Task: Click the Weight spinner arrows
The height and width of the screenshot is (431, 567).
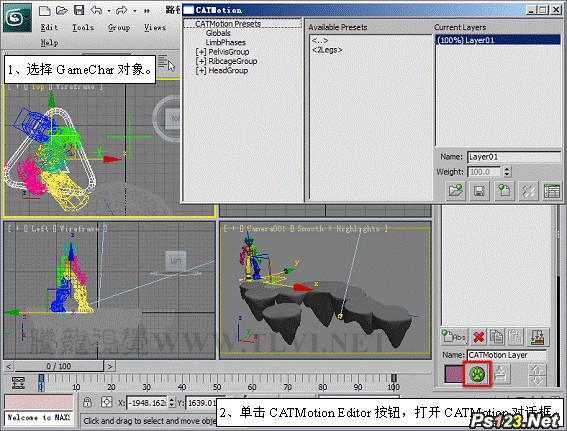Action: coord(507,172)
